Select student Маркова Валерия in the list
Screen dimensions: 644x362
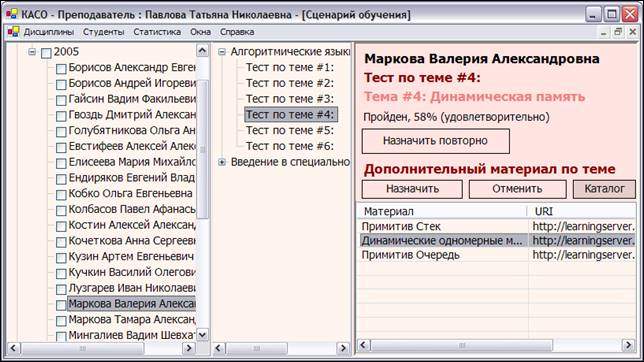click(x=131, y=304)
